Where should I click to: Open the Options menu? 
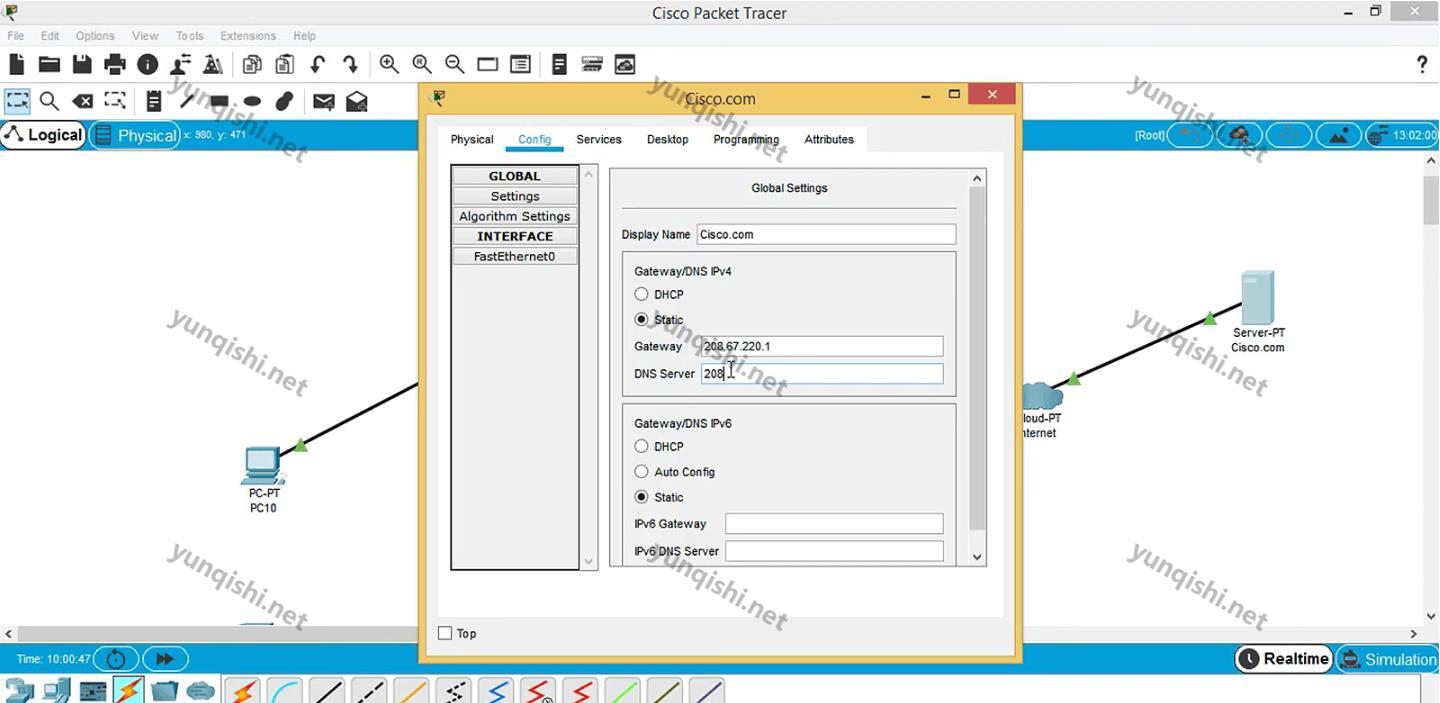coord(95,36)
